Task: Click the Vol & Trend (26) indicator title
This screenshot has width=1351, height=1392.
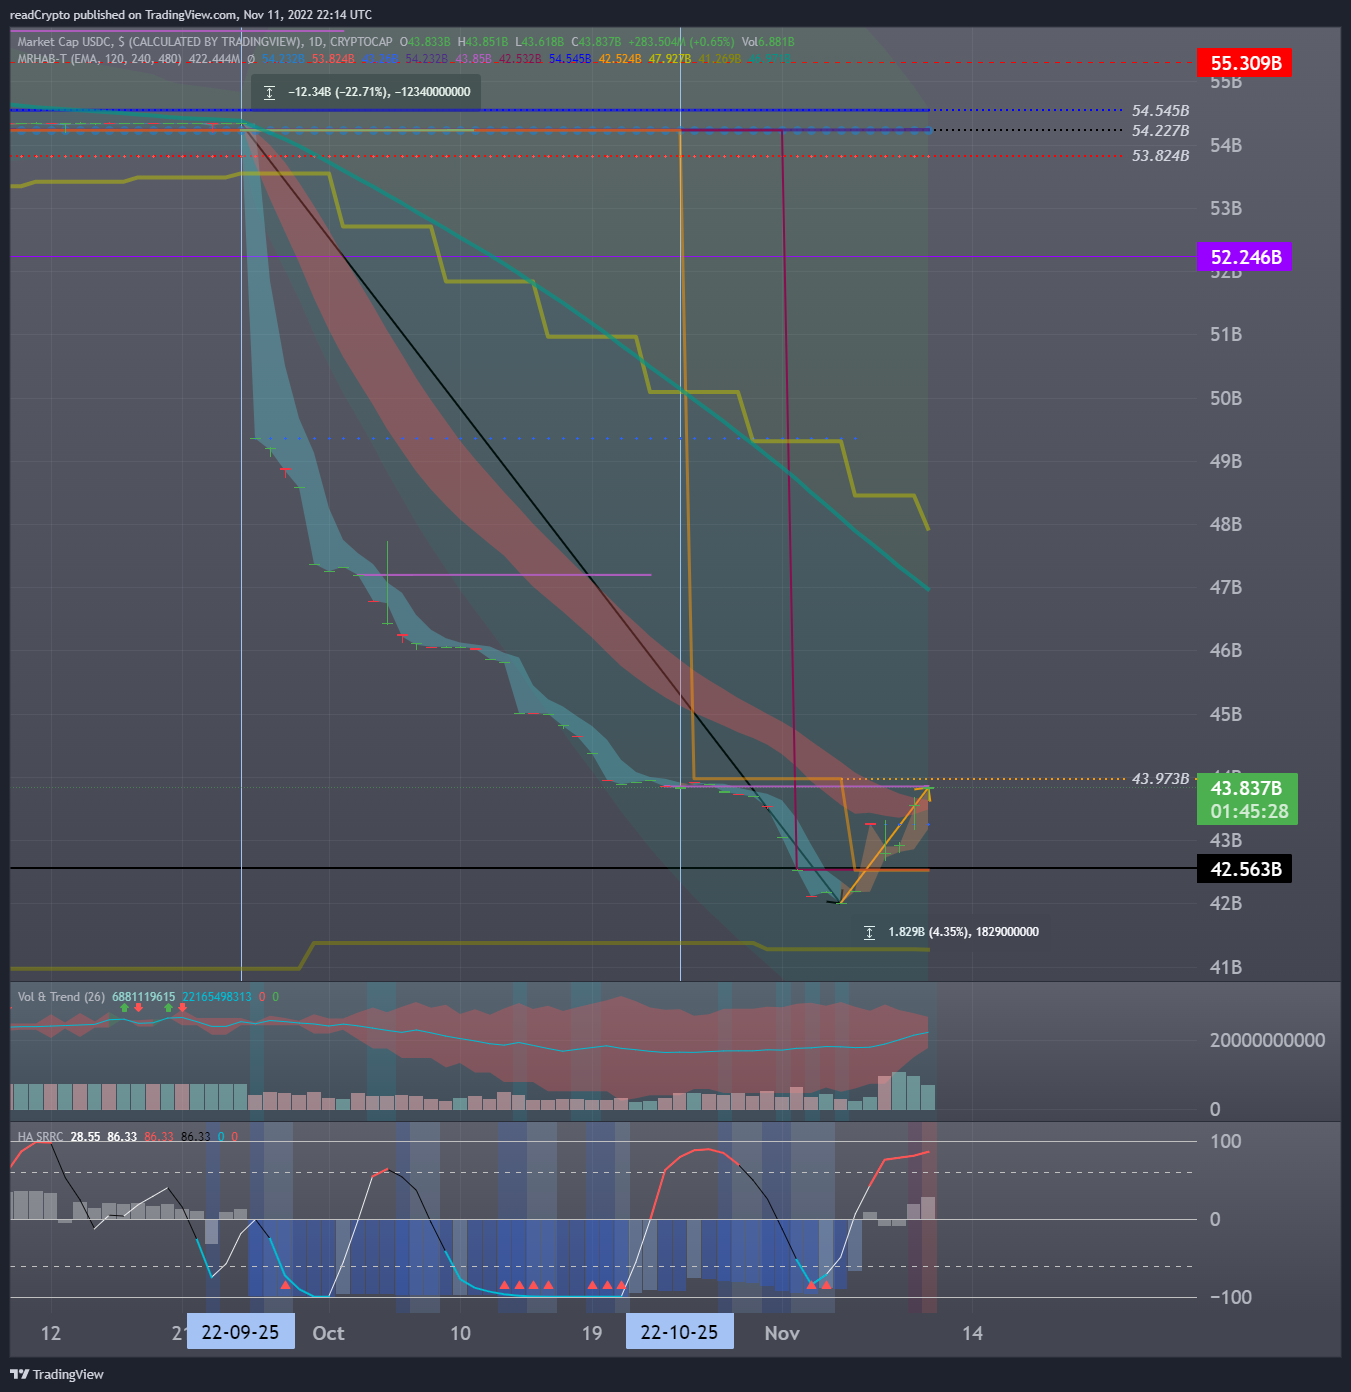Action: coord(61,997)
